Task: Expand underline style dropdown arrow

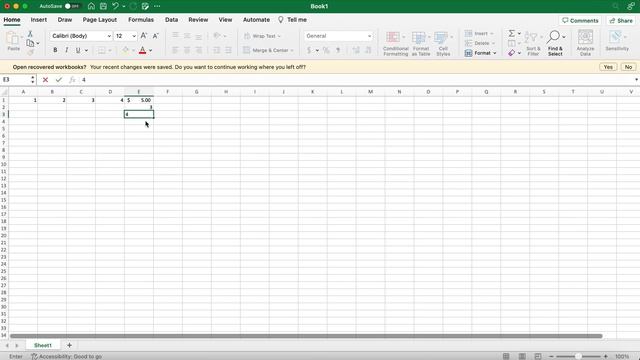Action: tap(86, 50)
